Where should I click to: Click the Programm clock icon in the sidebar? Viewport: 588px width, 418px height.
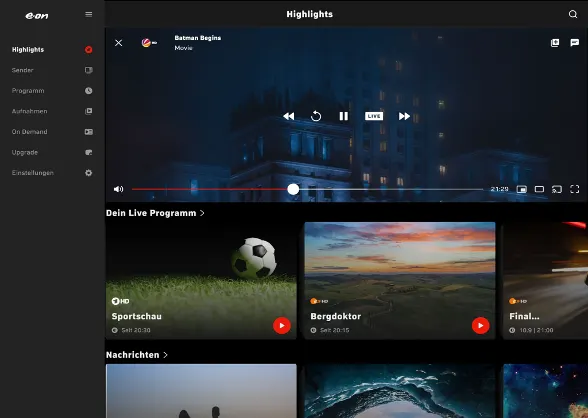point(88,91)
